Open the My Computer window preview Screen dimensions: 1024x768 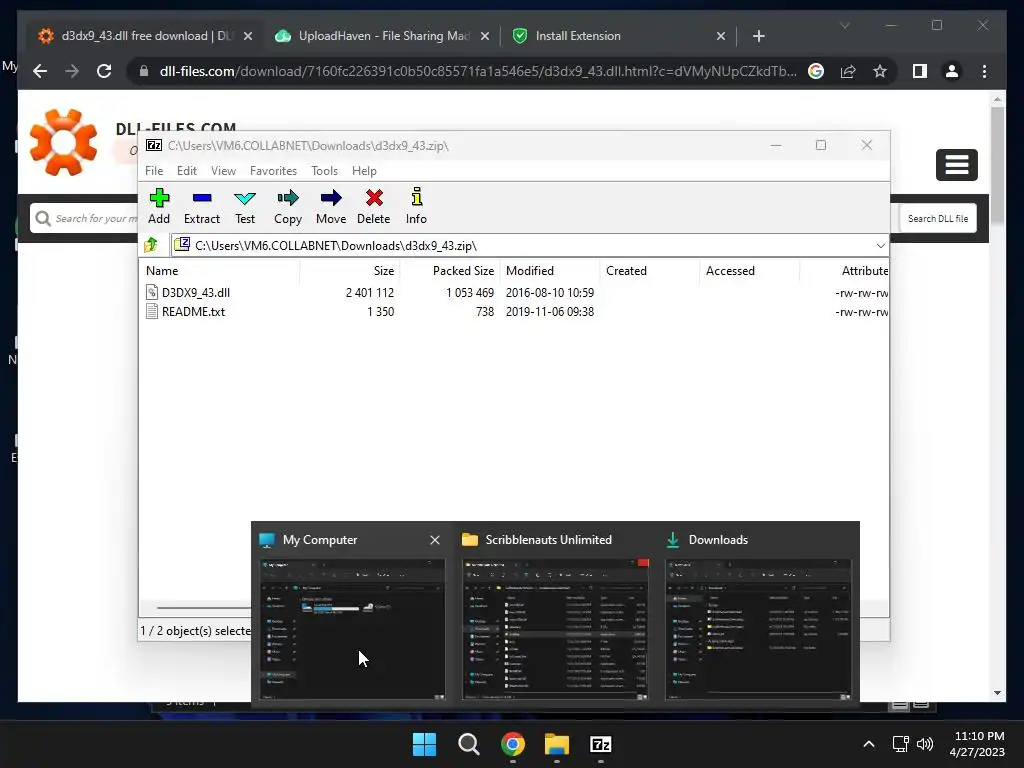tap(353, 629)
